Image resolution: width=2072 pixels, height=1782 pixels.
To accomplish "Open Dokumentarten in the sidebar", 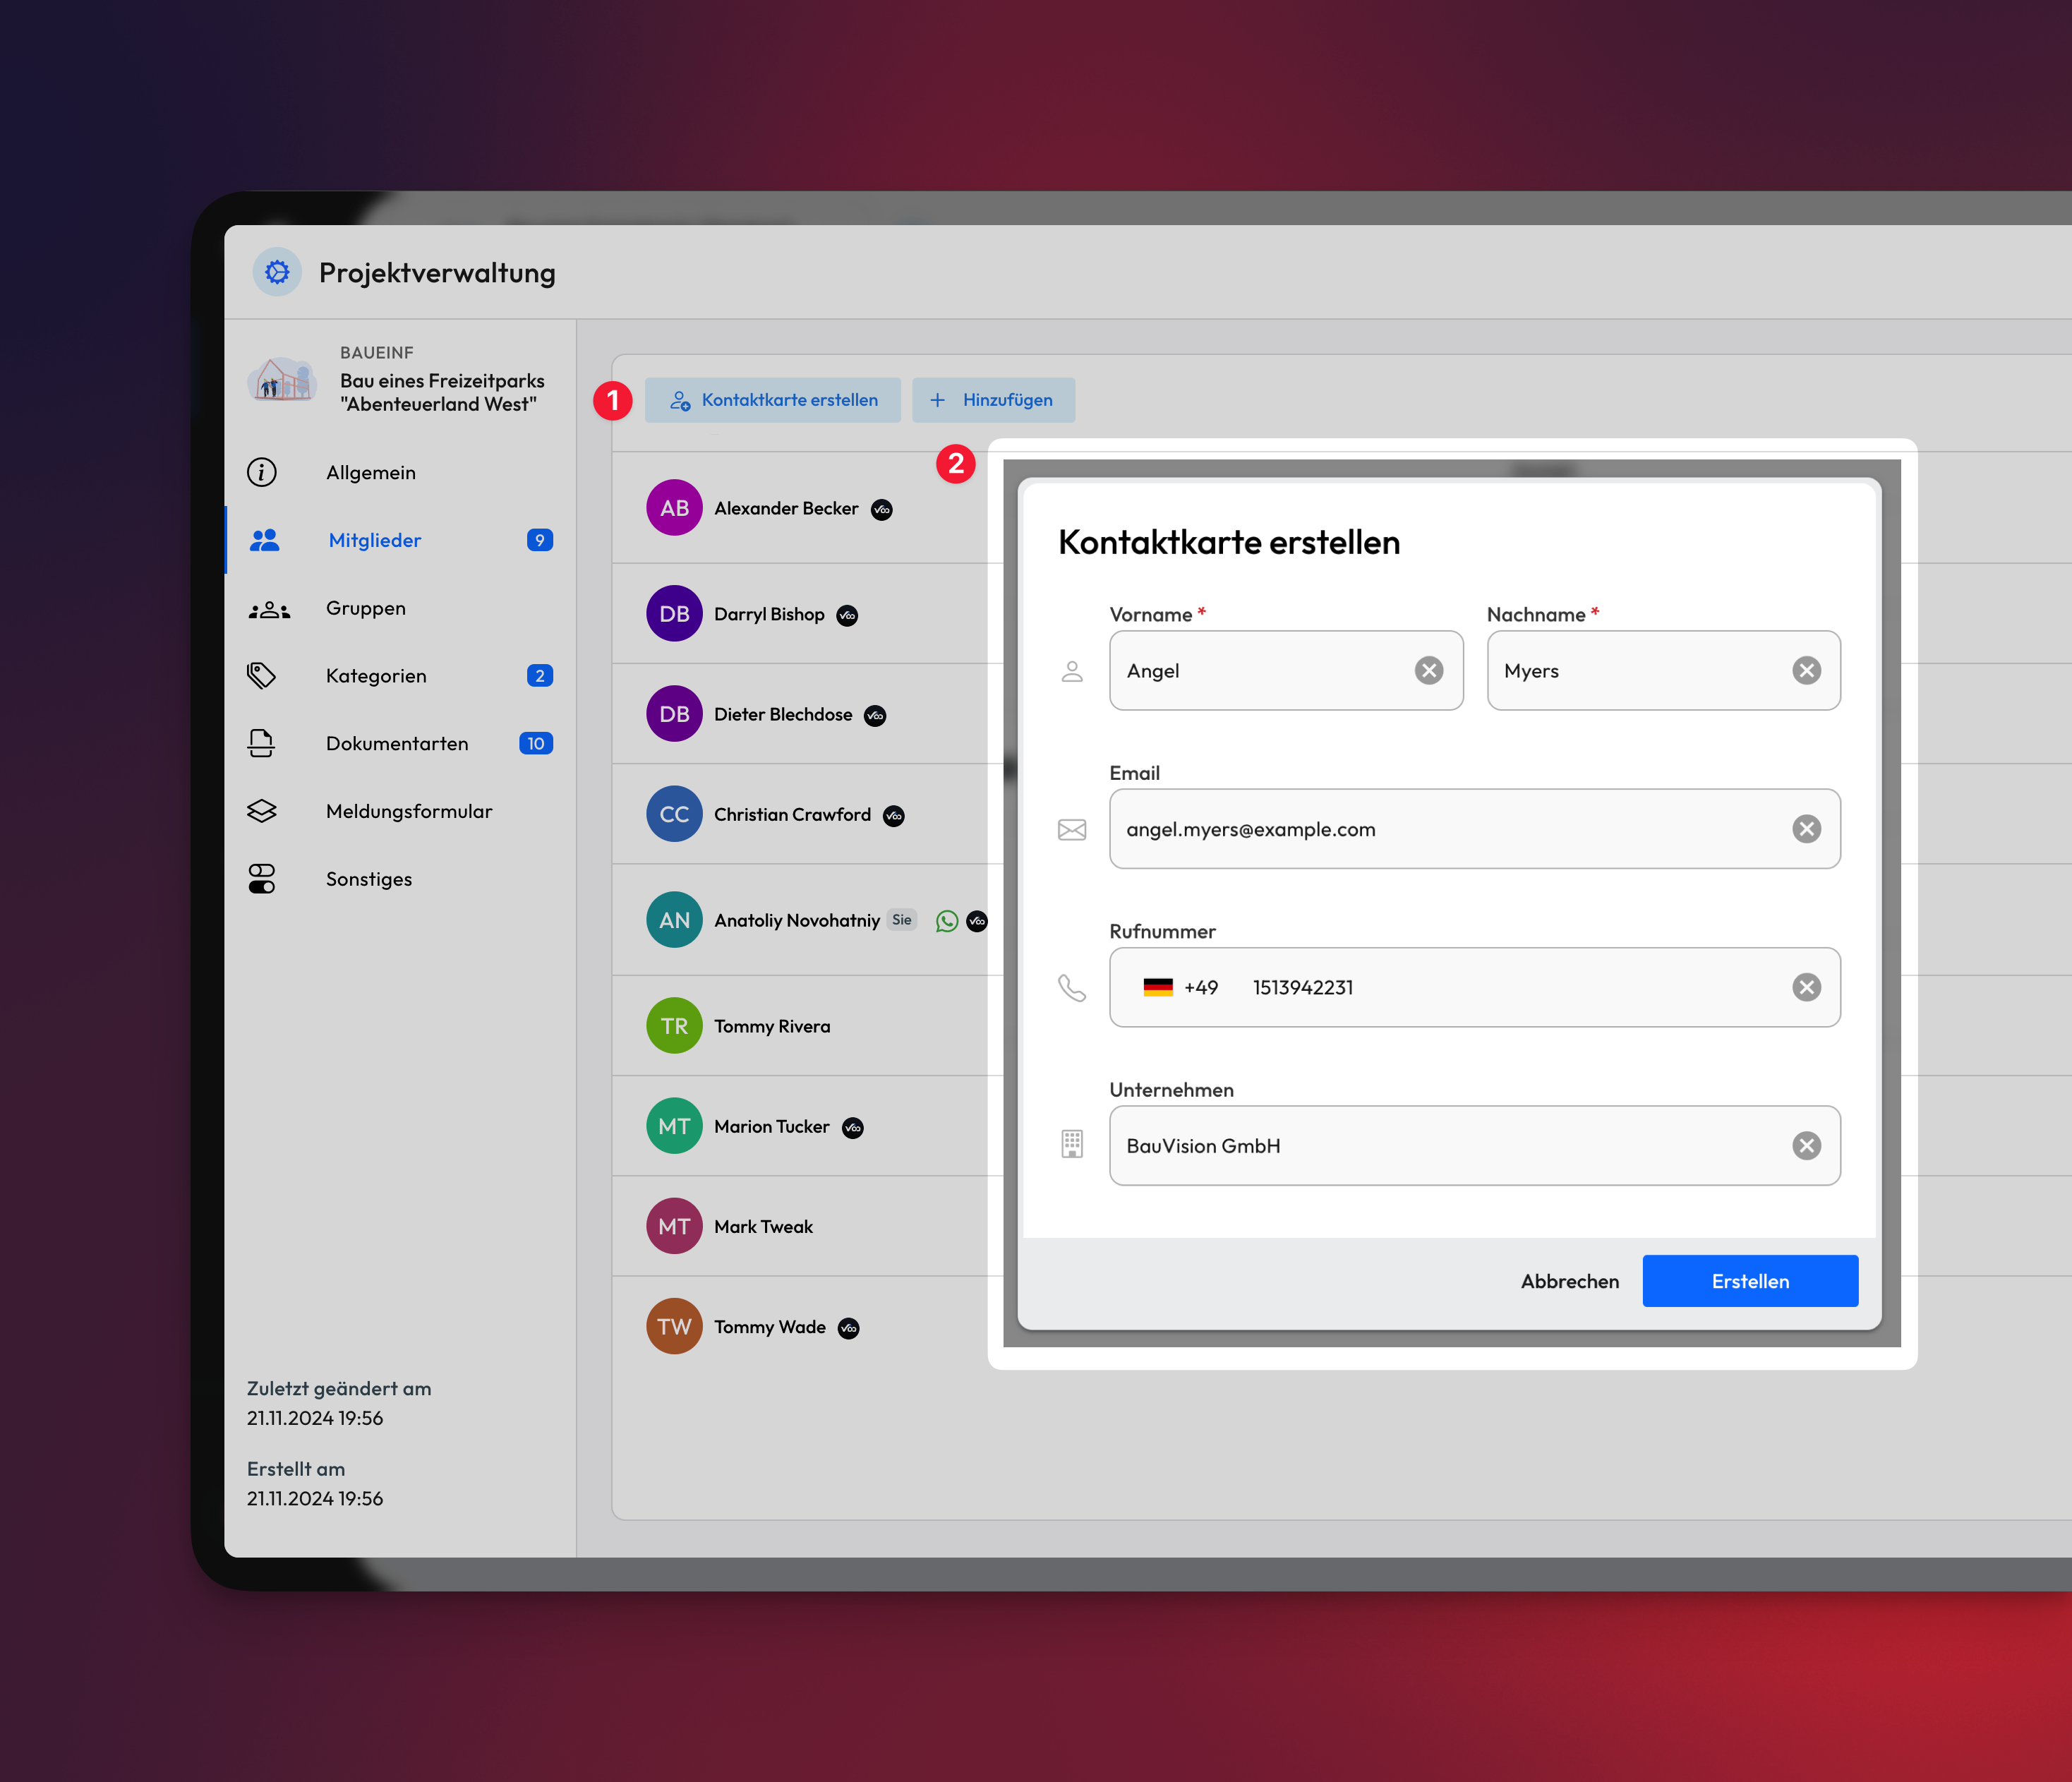I will click(x=397, y=743).
